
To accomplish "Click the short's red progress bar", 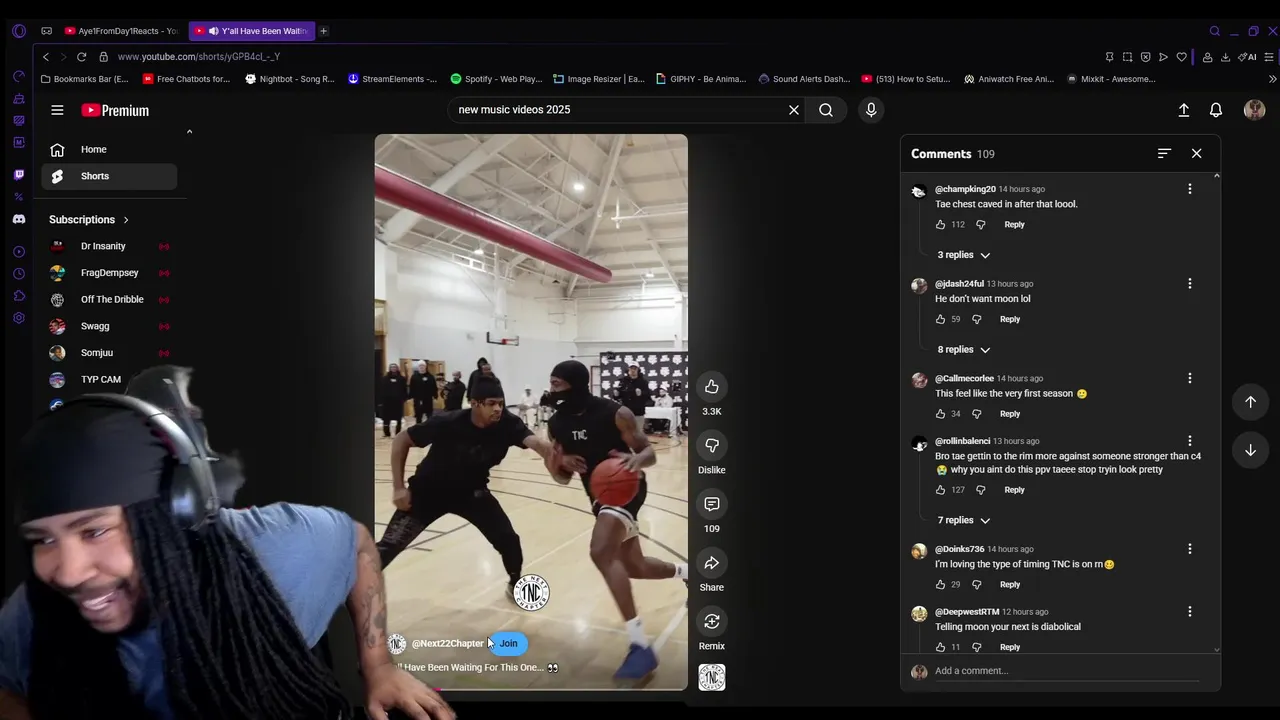I will 531,689.
